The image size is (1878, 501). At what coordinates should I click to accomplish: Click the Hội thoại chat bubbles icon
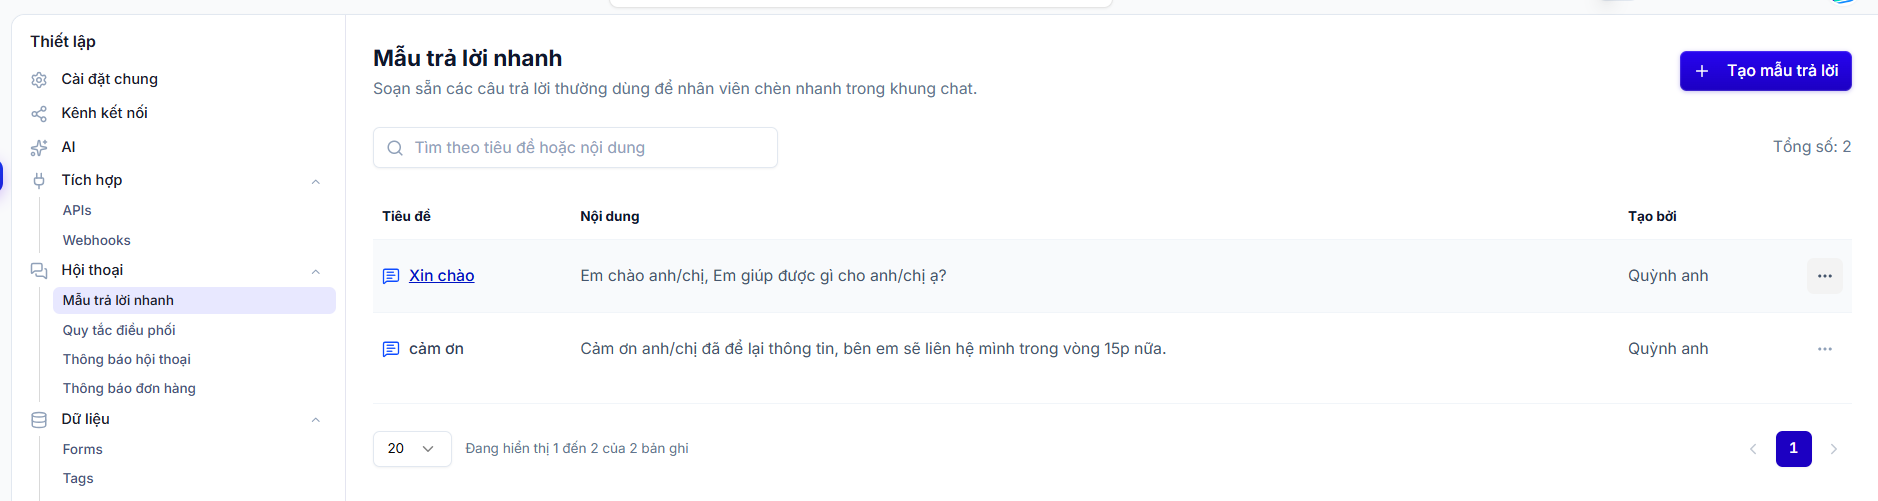pyautogui.click(x=39, y=270)
